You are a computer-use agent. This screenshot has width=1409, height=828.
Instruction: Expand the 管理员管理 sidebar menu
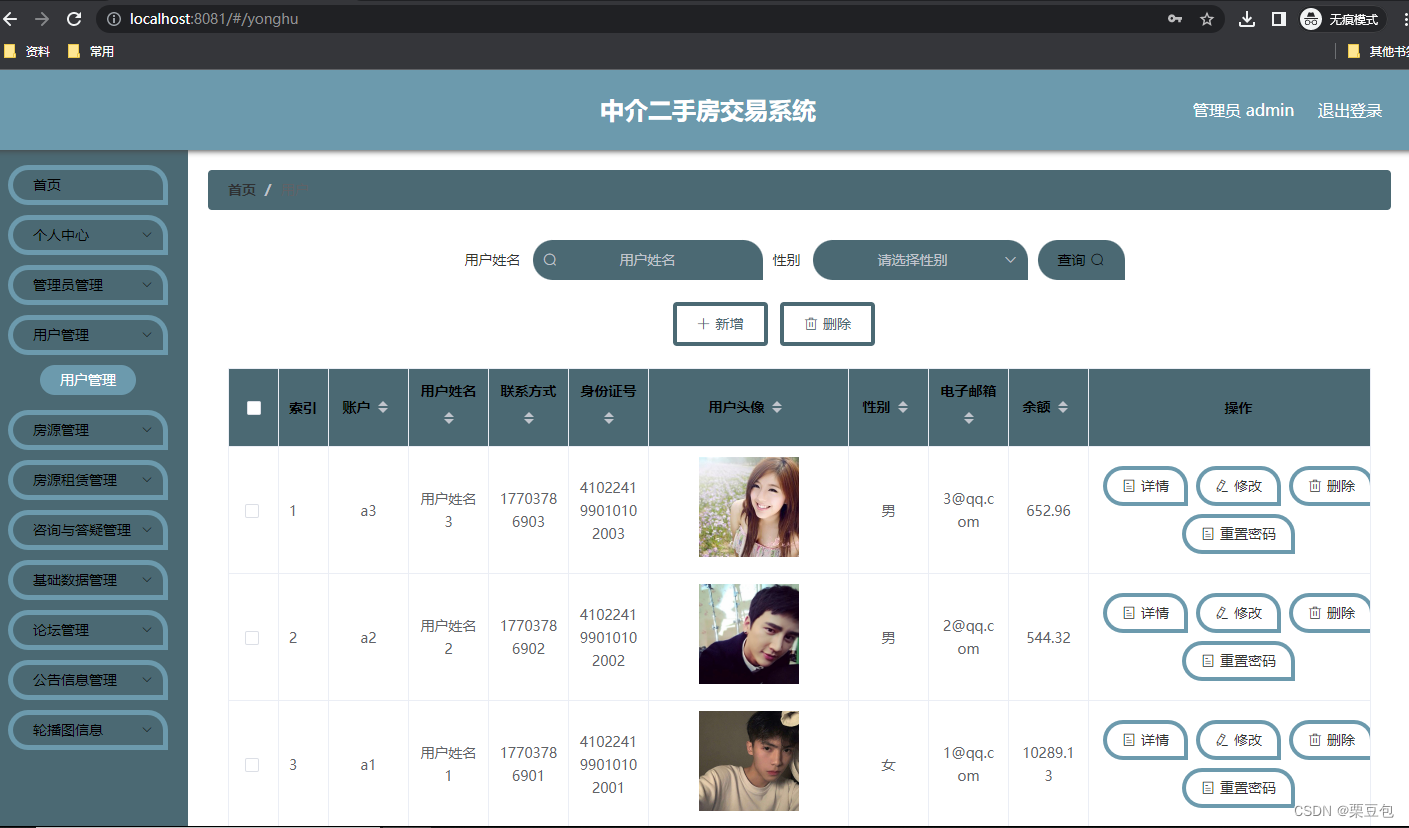click(88, 285)
